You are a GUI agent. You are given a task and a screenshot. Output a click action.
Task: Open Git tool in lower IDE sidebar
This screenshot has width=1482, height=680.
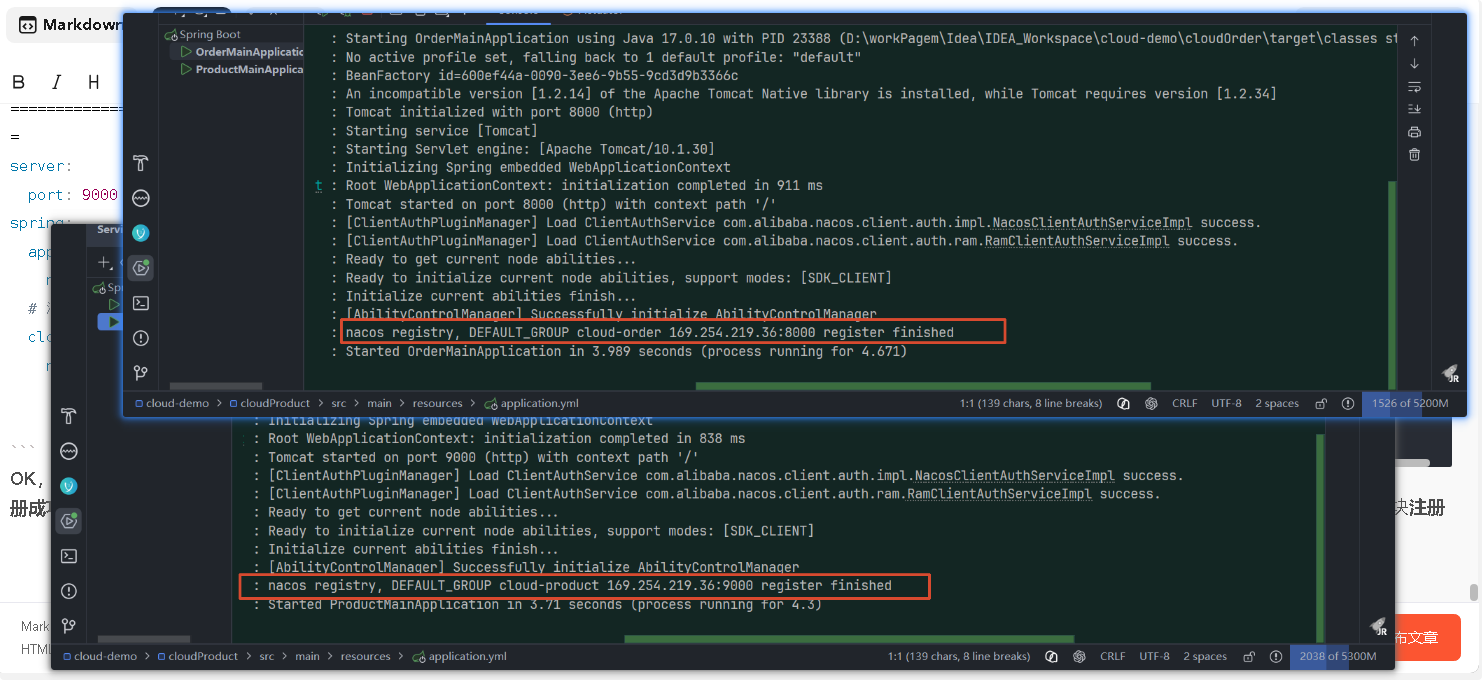pyautogui.click(x=68, y=626)
